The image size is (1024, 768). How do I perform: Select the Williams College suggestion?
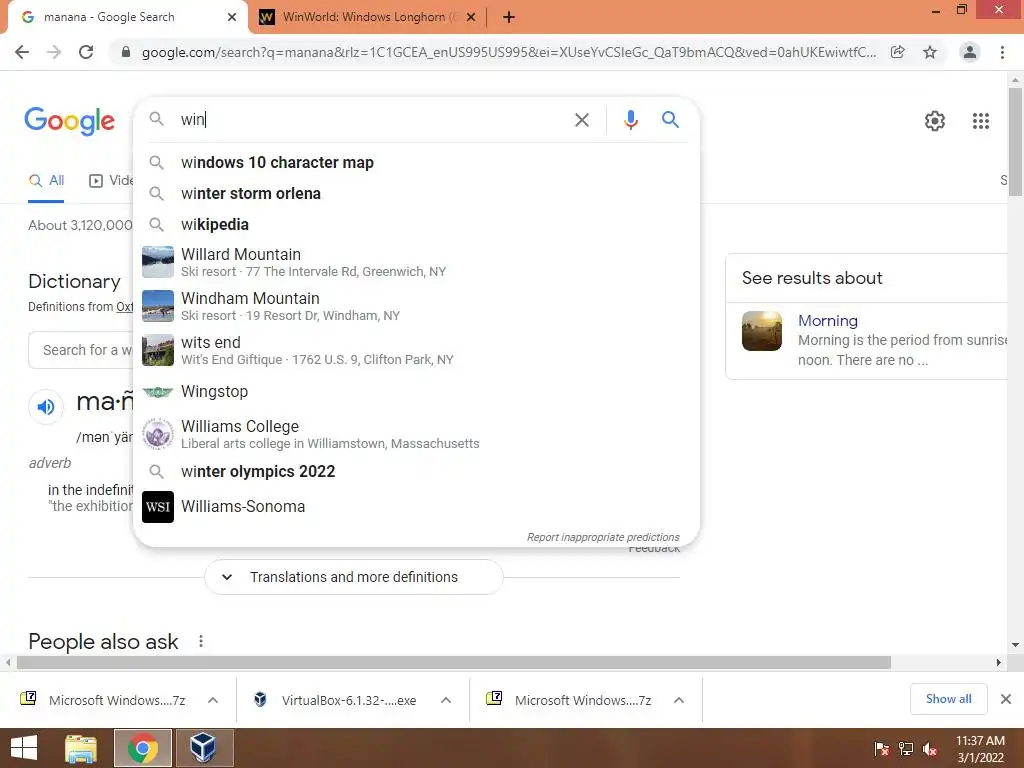pos(415,434)
